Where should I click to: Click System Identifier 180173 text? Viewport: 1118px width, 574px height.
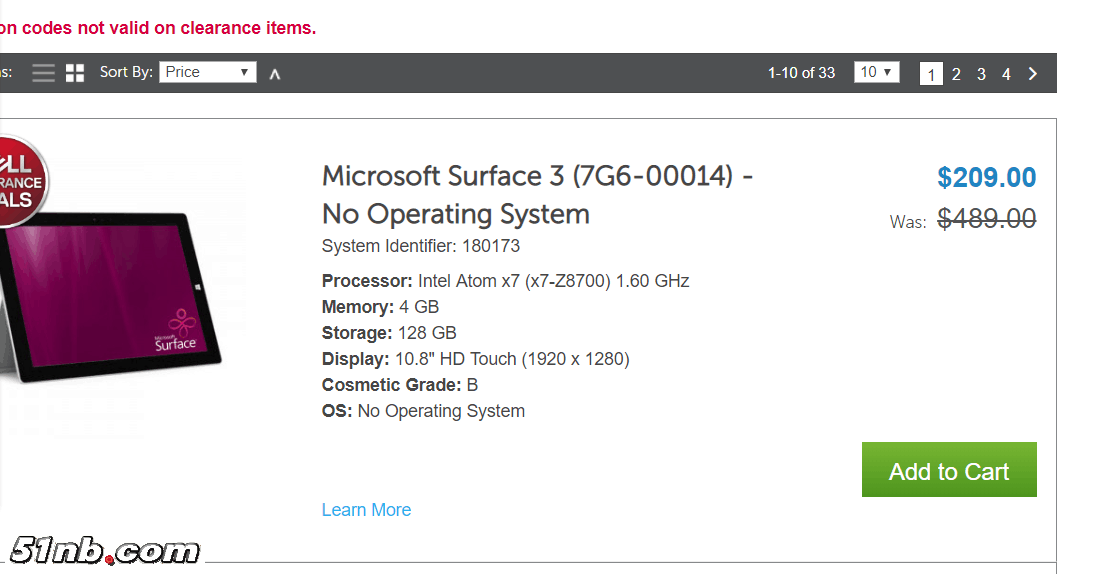click(x=421, y=246)
